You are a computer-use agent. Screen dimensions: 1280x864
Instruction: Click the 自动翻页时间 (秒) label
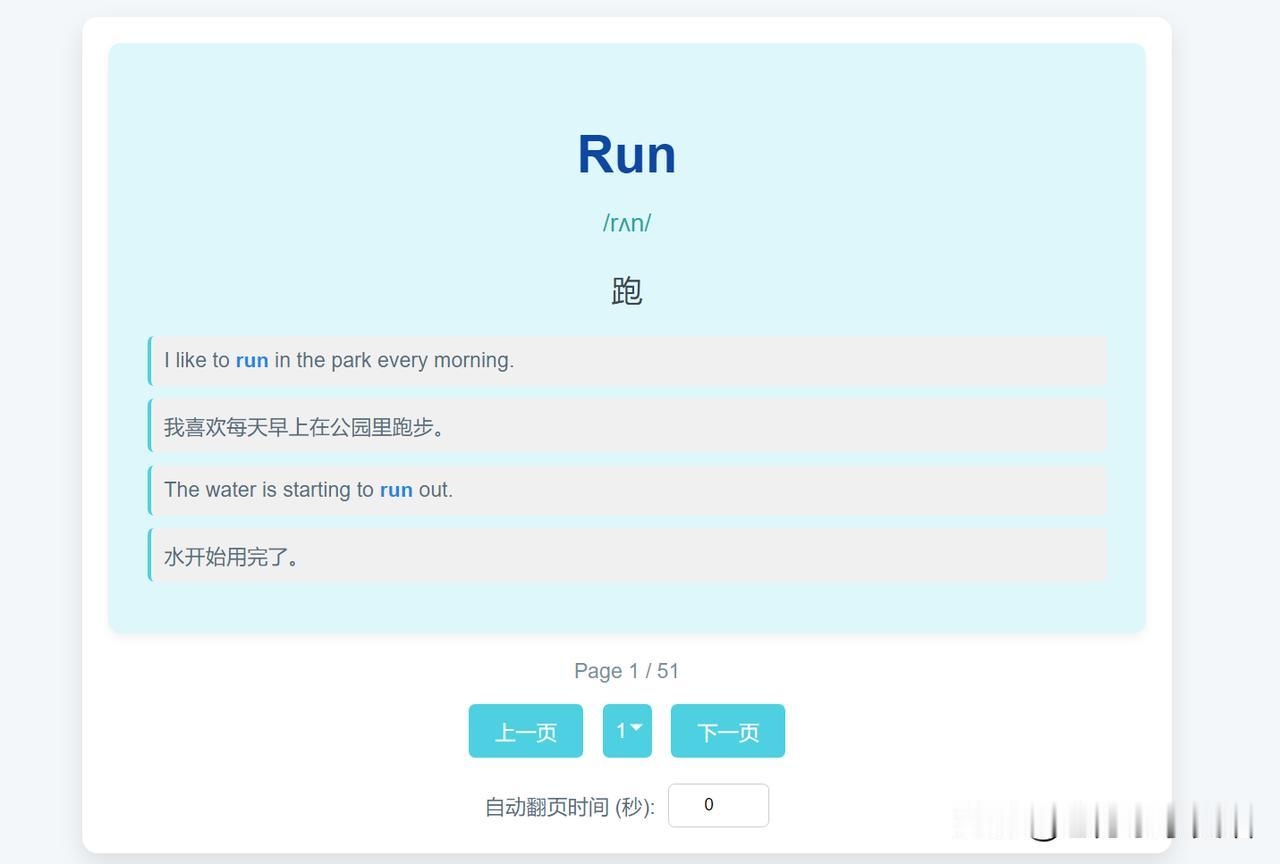point(570,807)
